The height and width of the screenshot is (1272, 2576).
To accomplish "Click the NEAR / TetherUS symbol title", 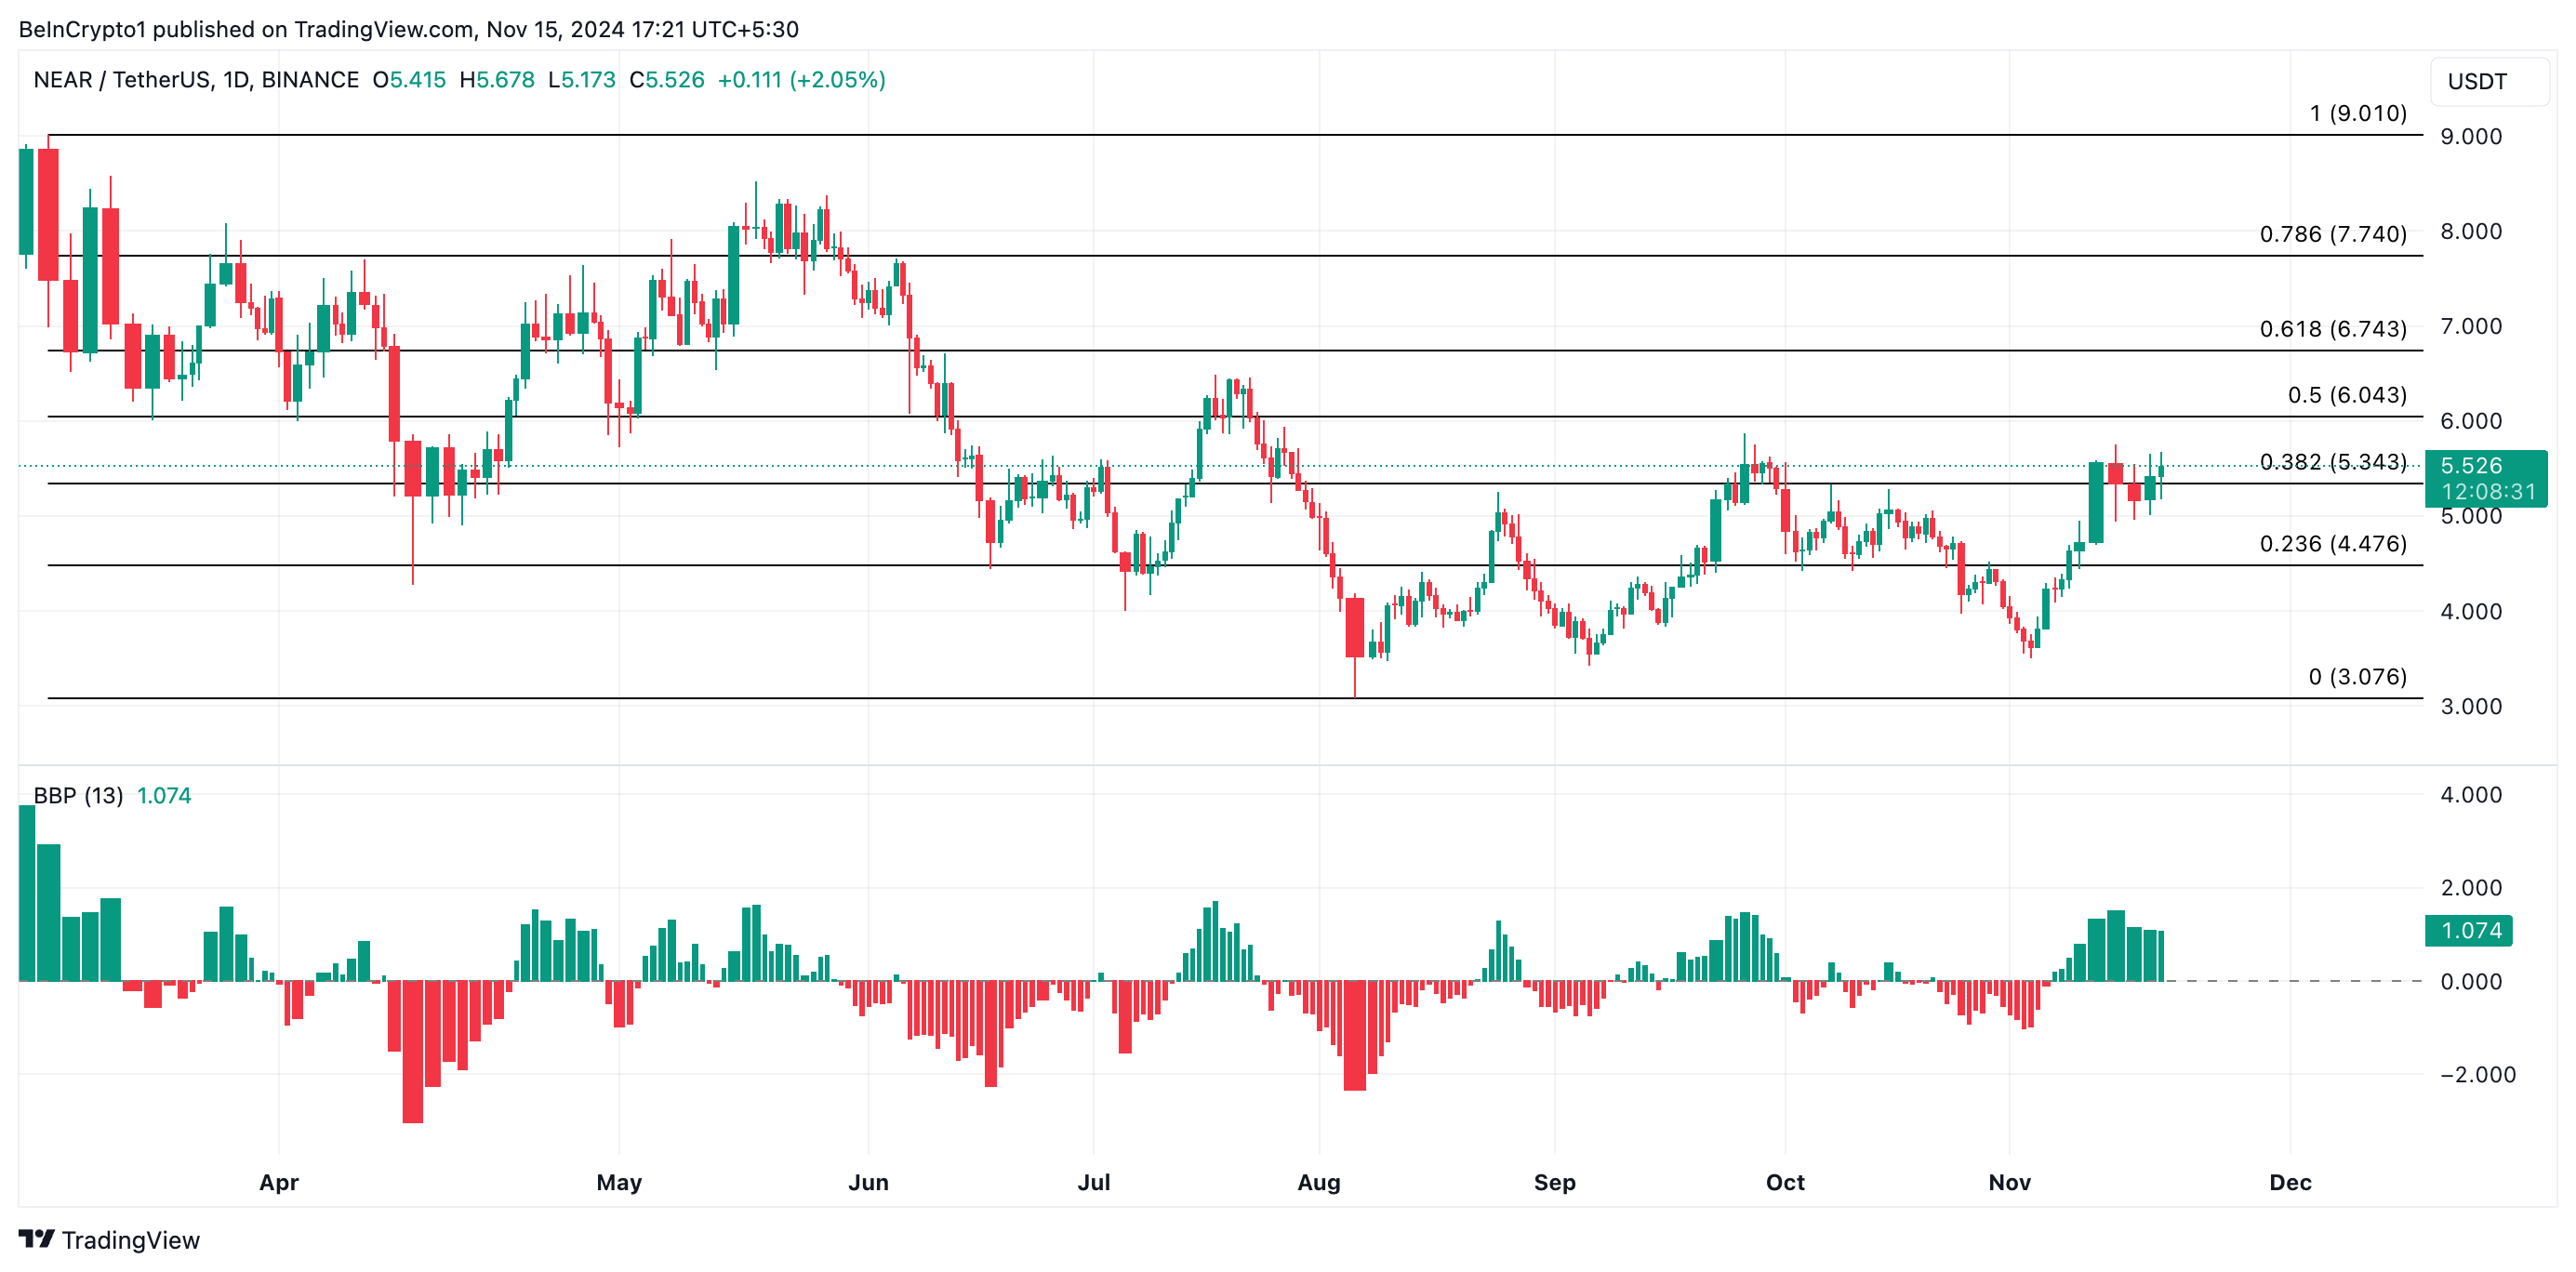I will (x=195, y=80).
